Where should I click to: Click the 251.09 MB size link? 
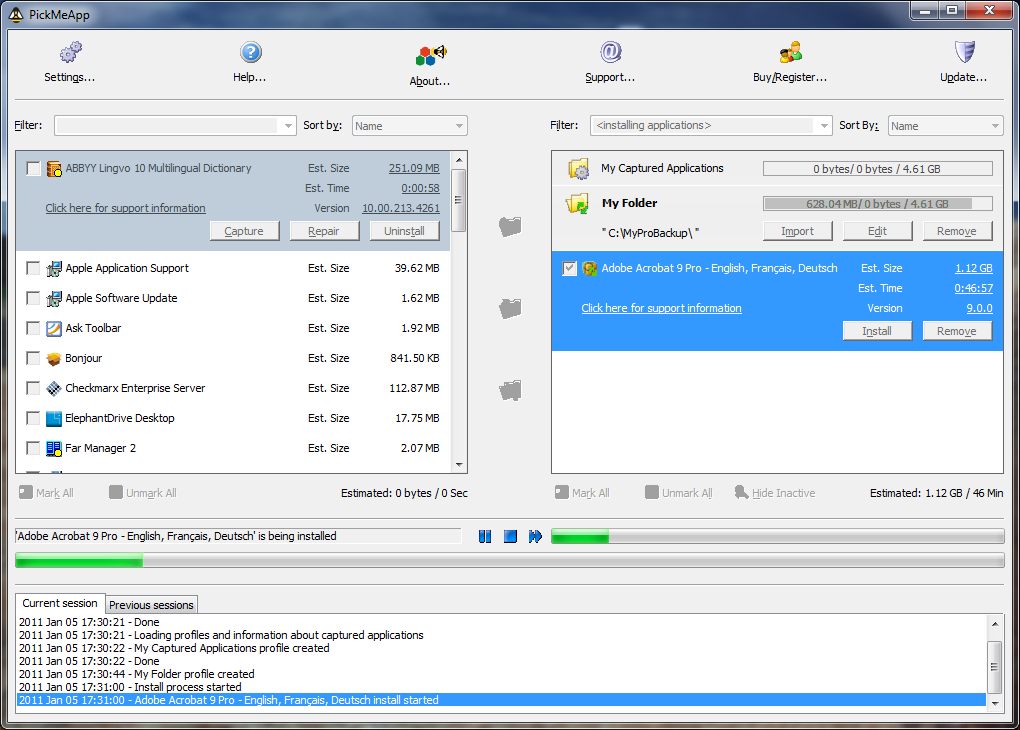(x=414, y=169)
